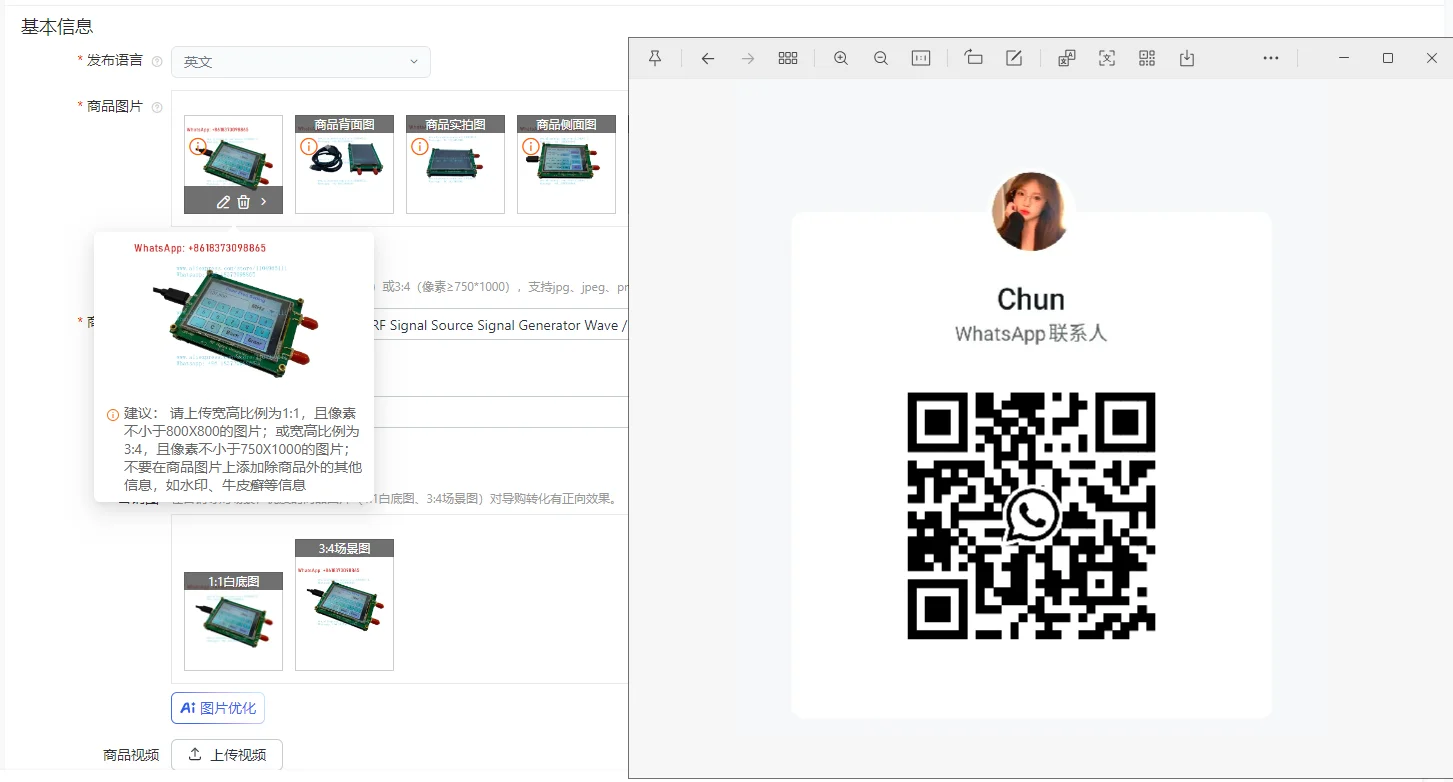Rotate the image in the viewer

tap(974, 58)
